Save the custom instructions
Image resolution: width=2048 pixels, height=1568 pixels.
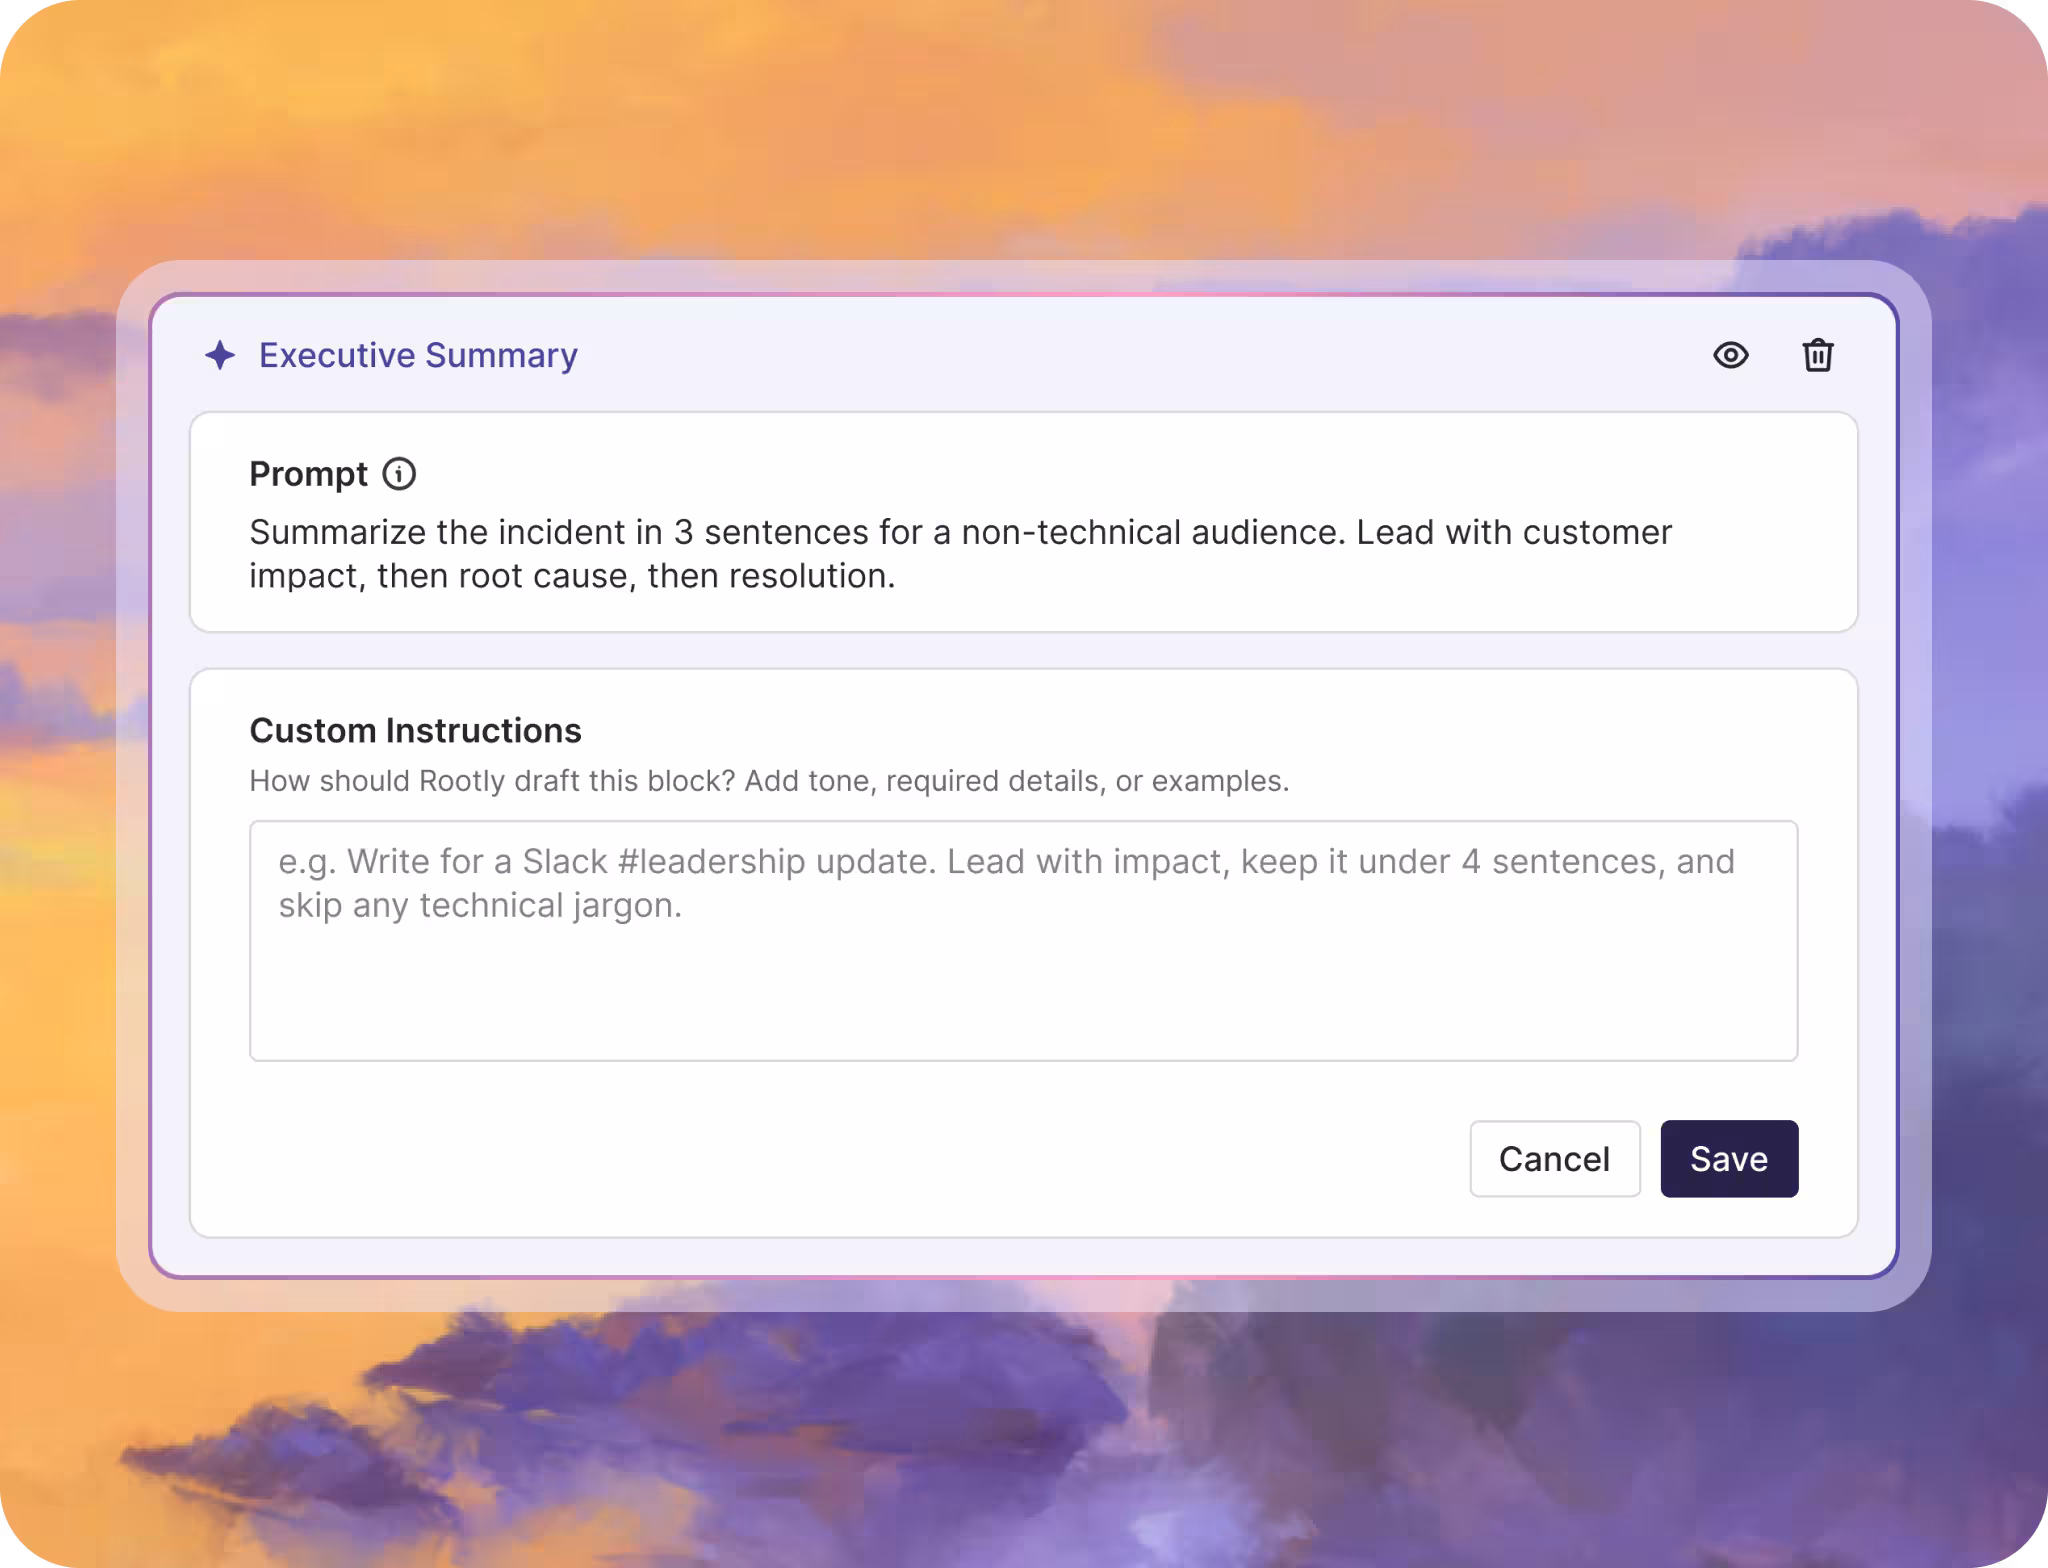[x=1729, y=1159]
